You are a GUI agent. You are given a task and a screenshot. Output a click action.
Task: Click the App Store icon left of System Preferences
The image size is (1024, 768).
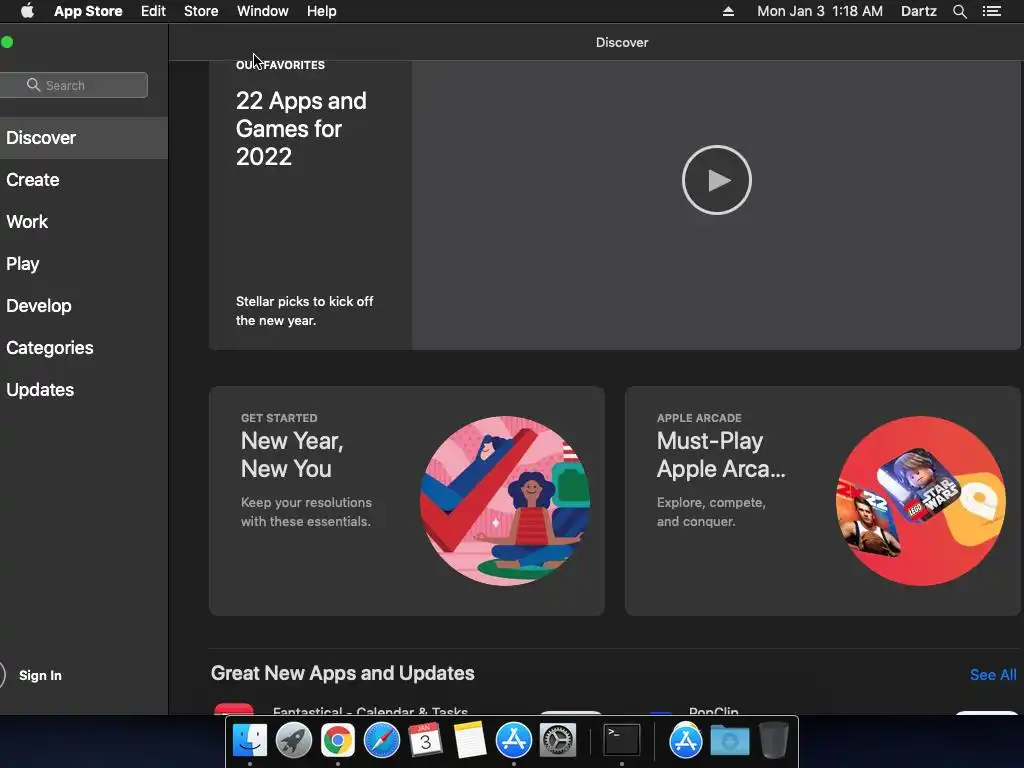pos(514,741)
